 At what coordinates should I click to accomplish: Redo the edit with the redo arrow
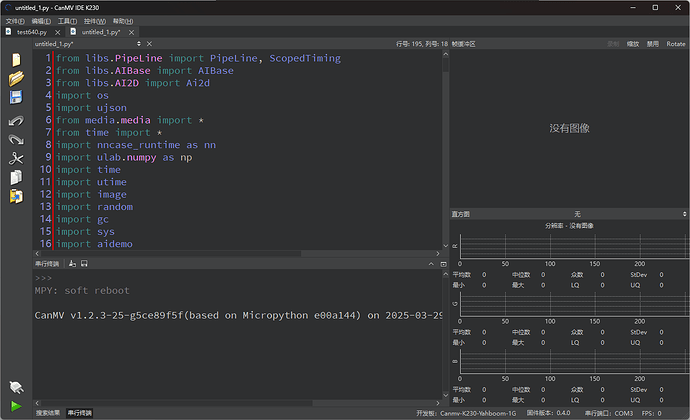15,139
